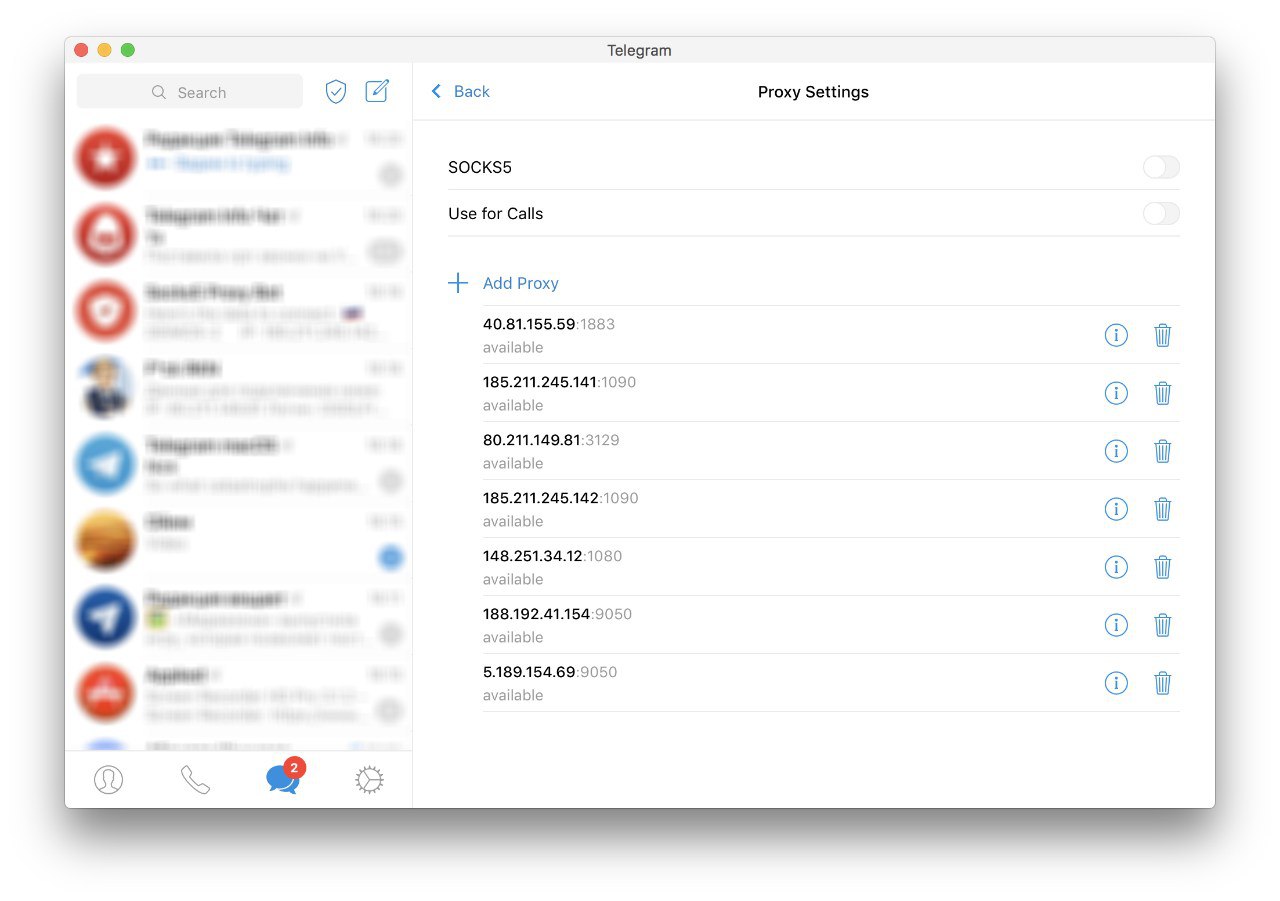Toggle the SOCKS5 switch
This screenshot has width=1280, height=901.
click(x=1161, y=167)
